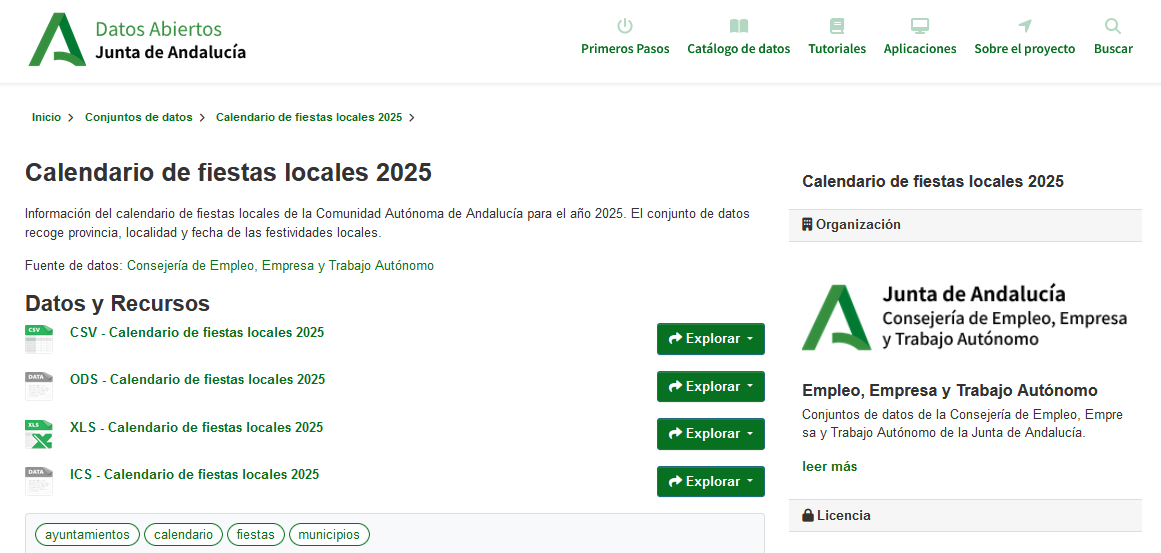The width and height of the screenshot is (1161, 553).
Task: Select the municipios tag
Action: click(x=329, y=534)
